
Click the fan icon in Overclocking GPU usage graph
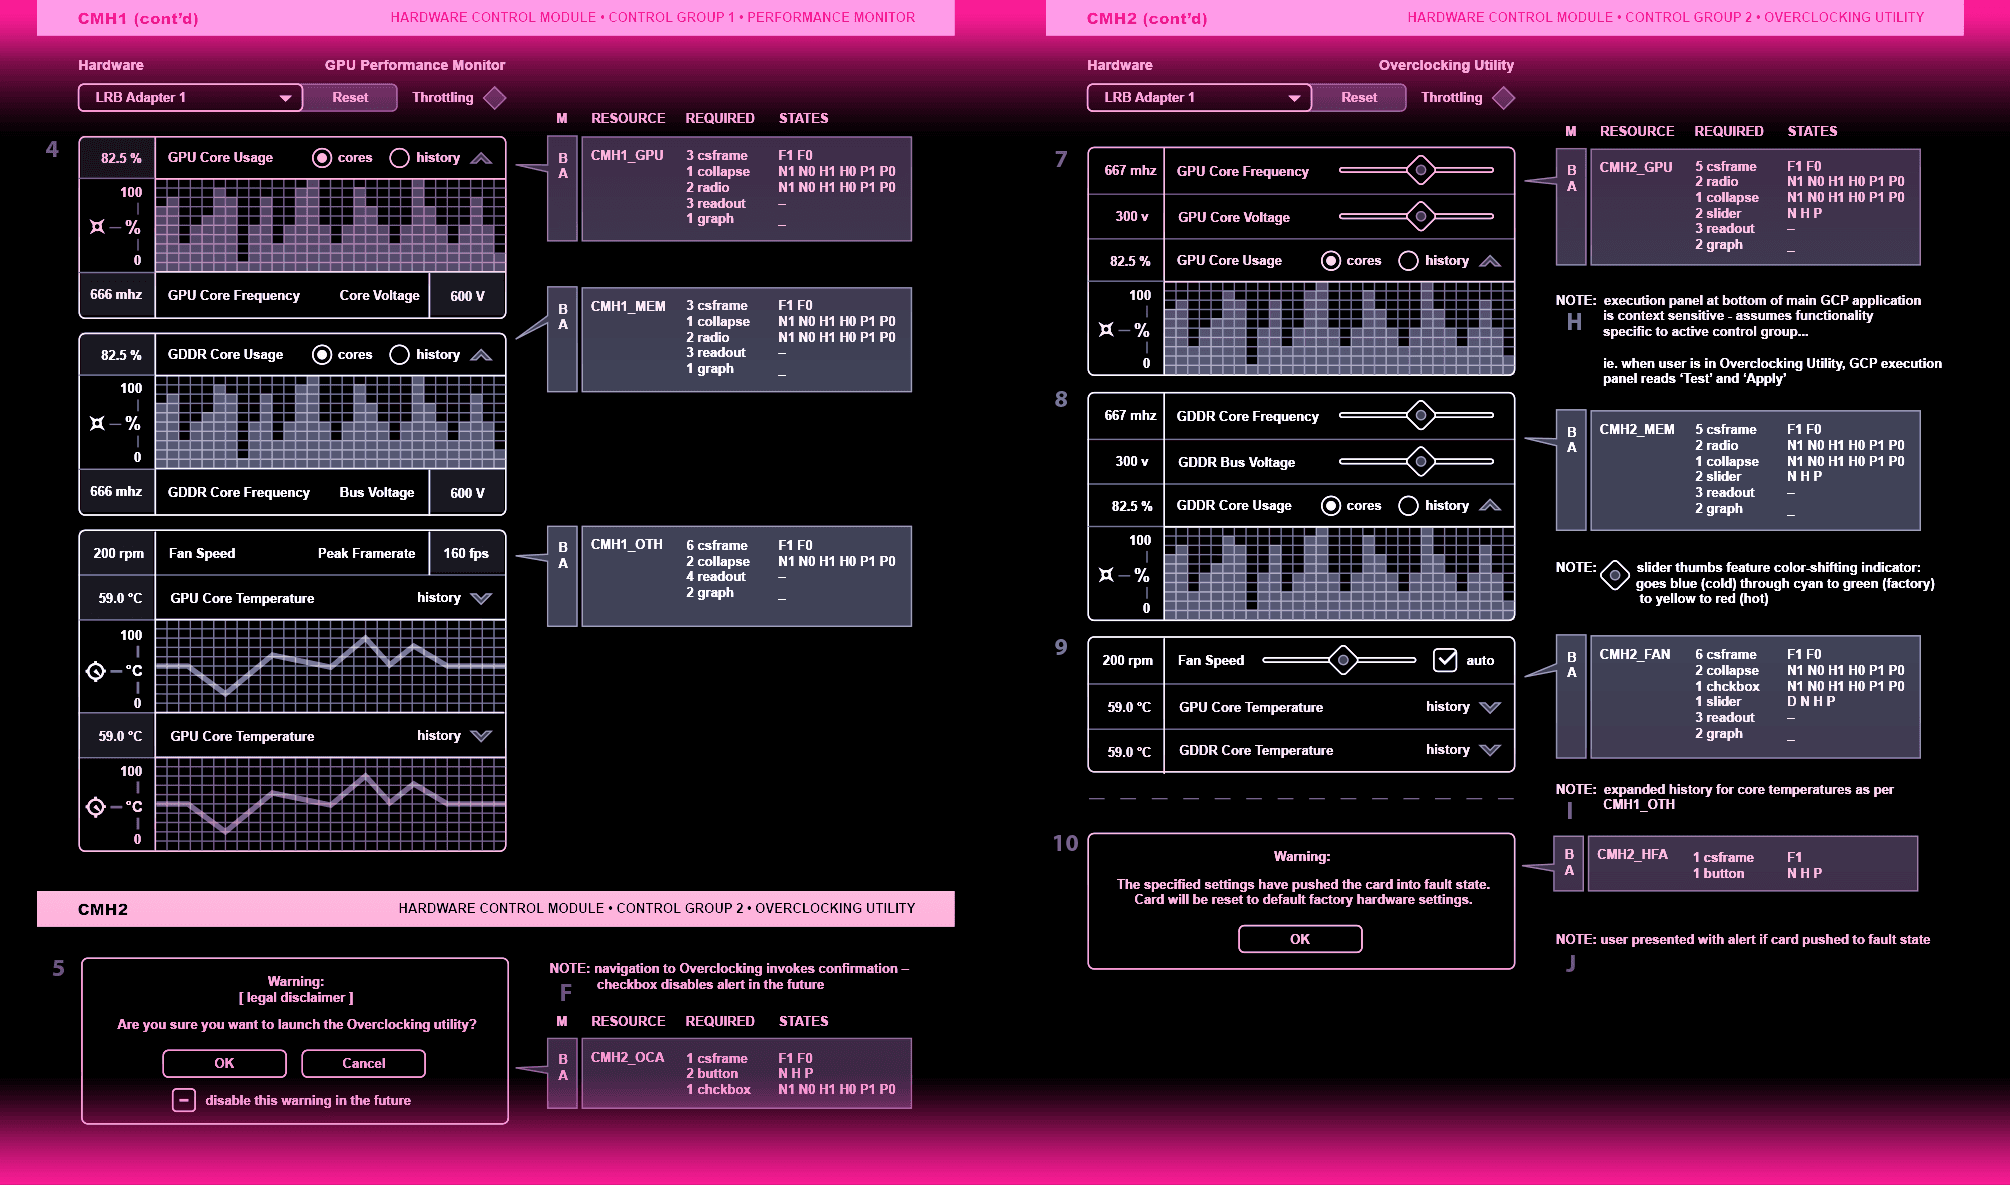(1106, 330)
